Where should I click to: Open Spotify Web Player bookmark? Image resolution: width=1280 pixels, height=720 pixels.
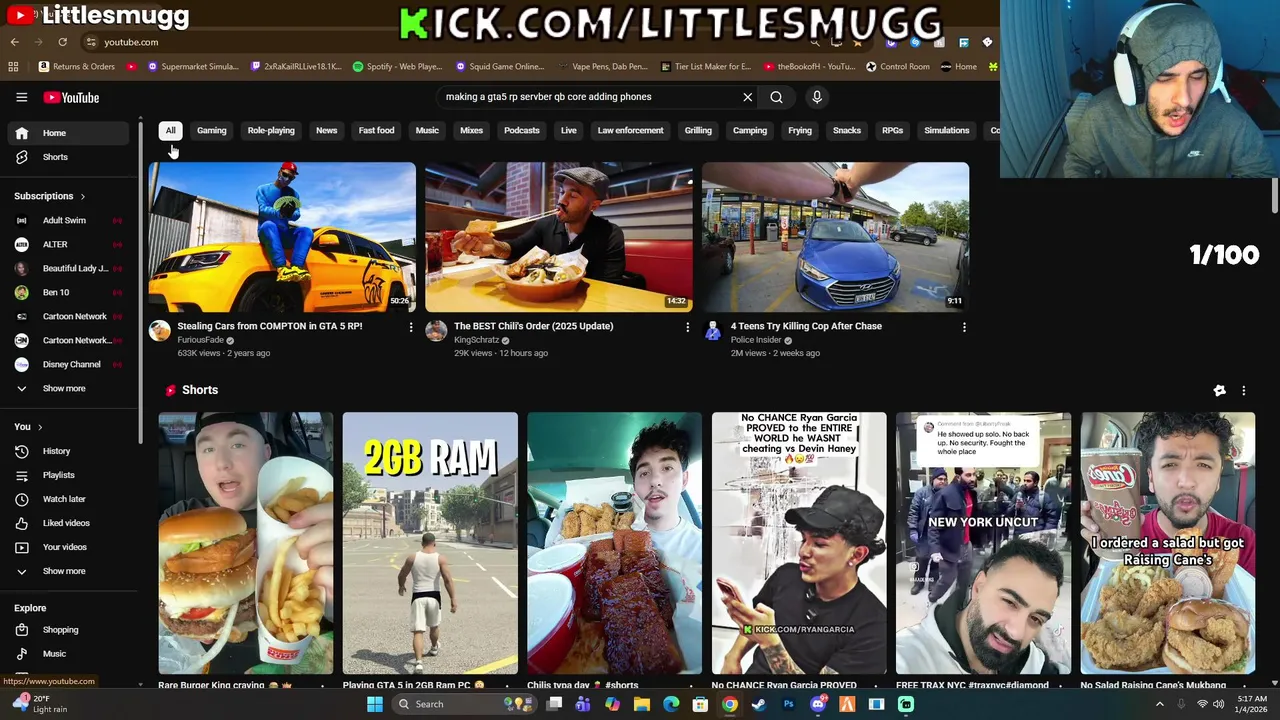click(x=397, y=67)
